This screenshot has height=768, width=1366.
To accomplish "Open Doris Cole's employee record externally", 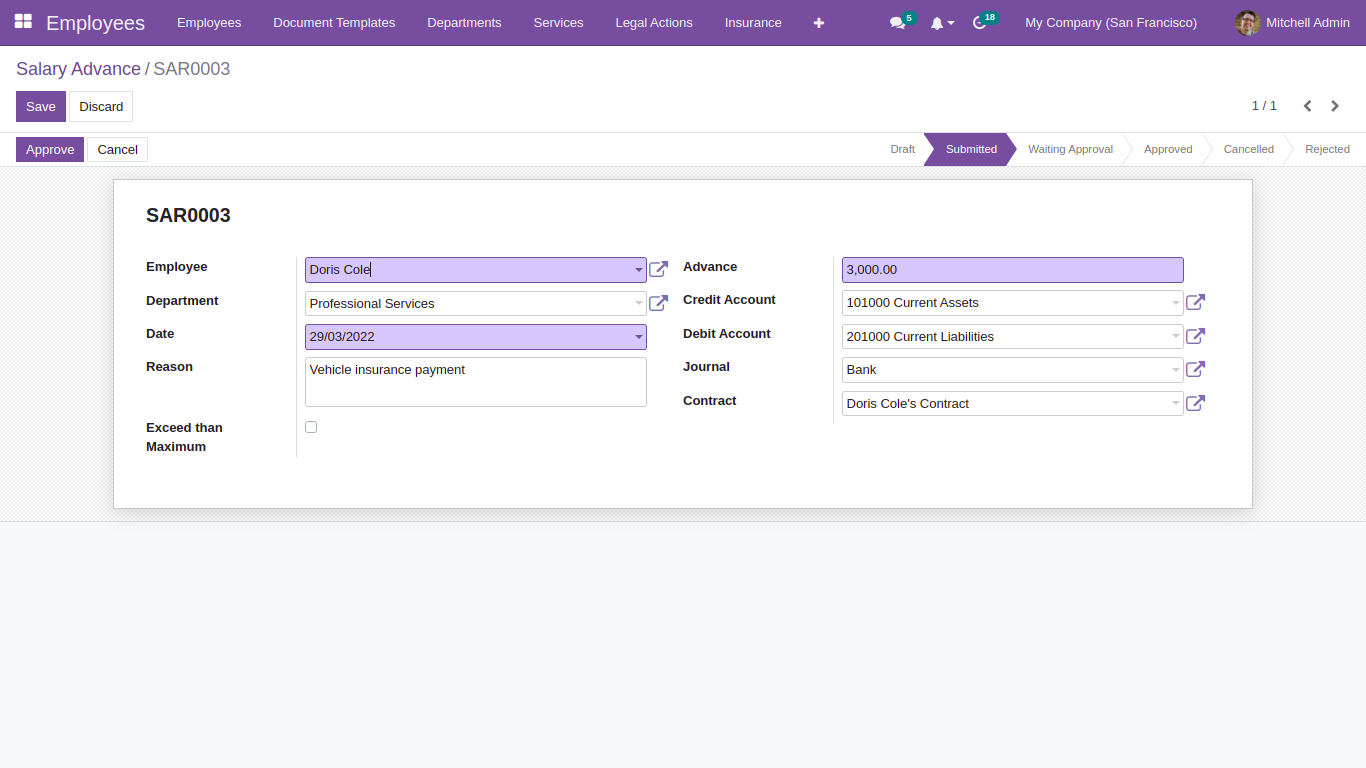I will coord(658,269).
